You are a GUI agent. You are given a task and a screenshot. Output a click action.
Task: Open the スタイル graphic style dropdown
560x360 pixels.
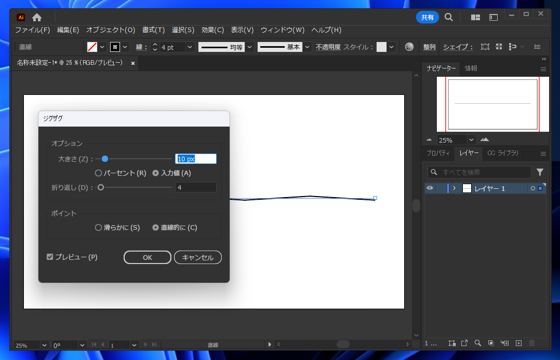[x=392, y=47]
